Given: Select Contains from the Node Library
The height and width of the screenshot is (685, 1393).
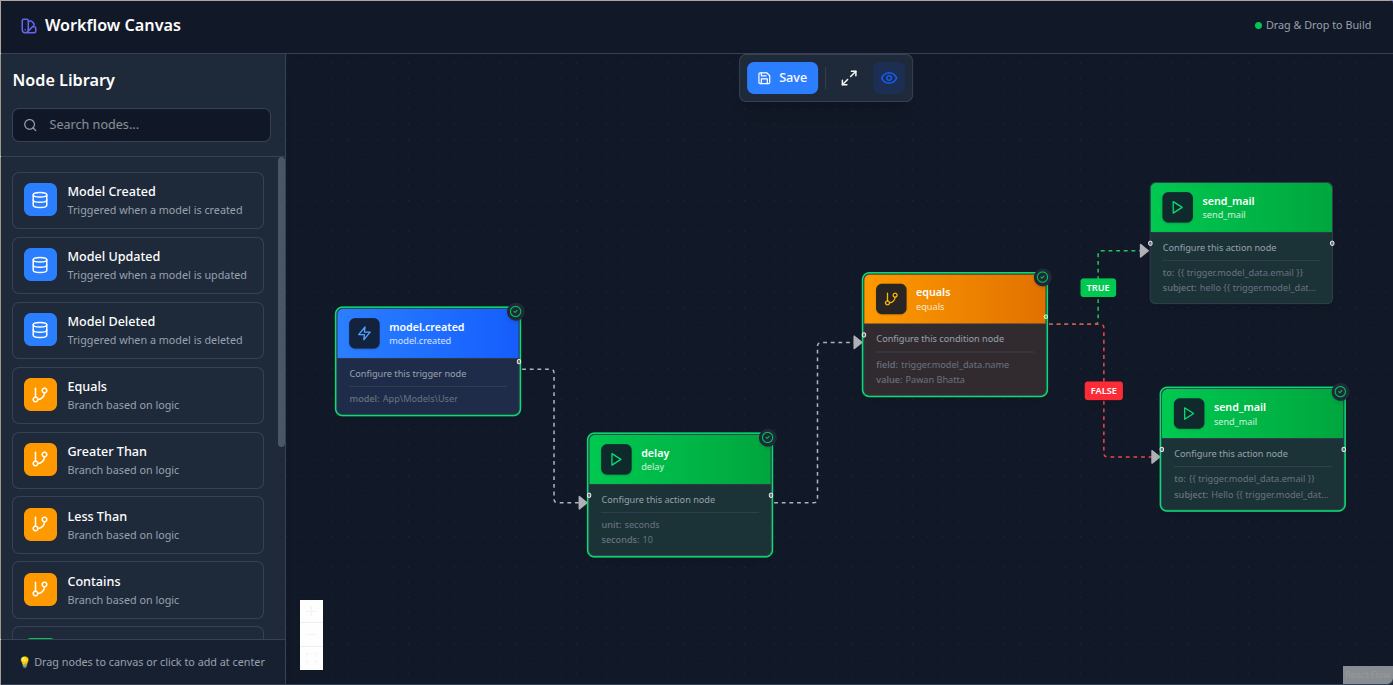Looking at the screenshot, I should coord(138,589).
